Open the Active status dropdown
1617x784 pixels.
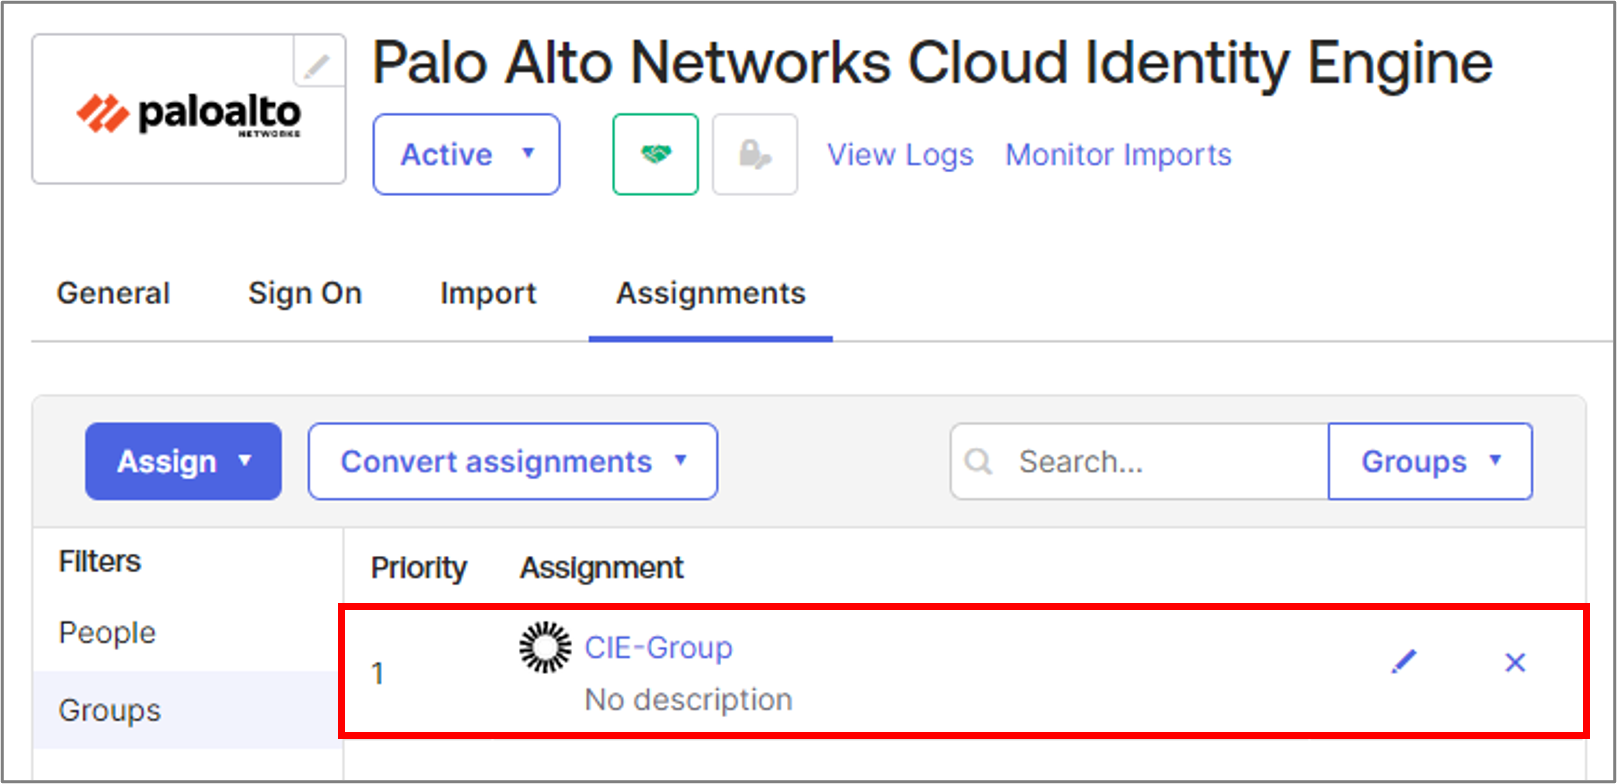466,154
